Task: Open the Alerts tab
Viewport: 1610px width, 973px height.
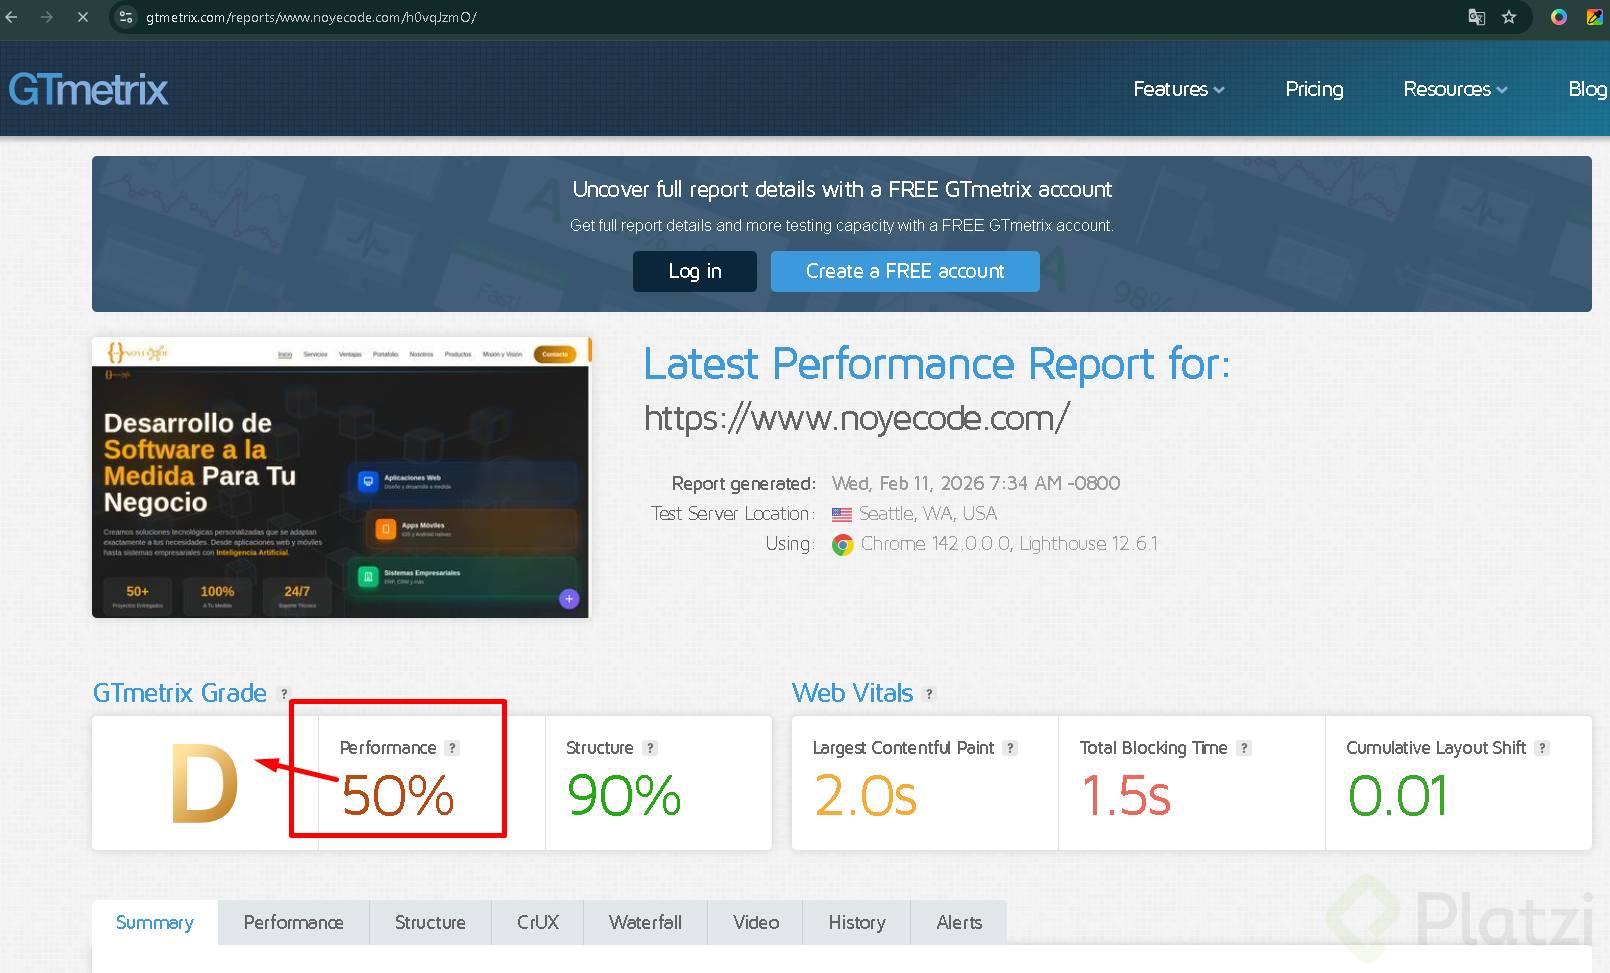Action: tap(959, 923)
